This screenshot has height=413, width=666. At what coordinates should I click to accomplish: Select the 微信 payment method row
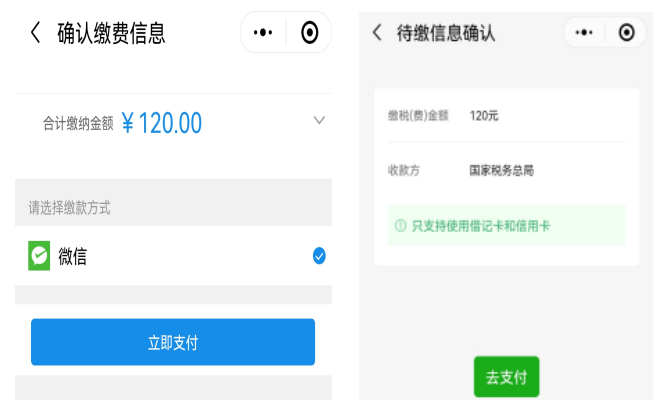[x=173, y=256]
